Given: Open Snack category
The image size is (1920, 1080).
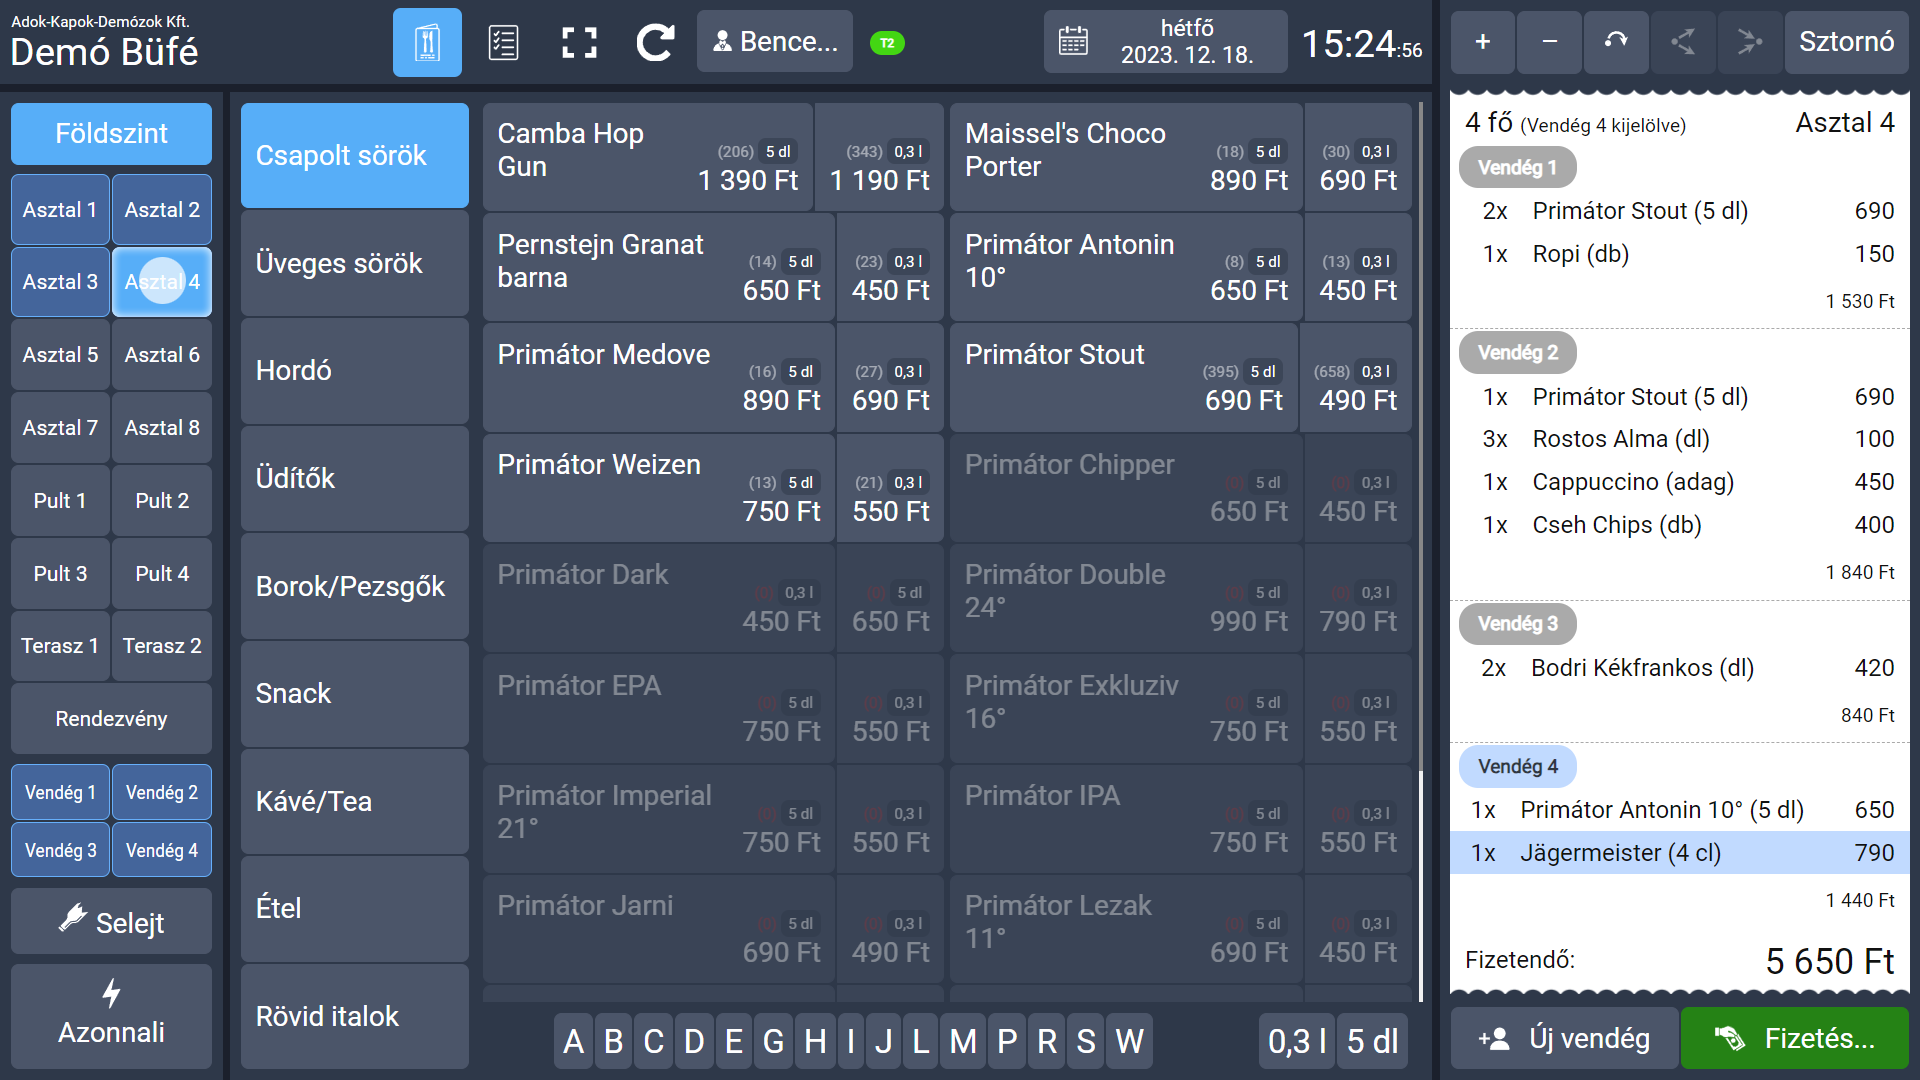Looking at the screenshot, I should 355,694.
